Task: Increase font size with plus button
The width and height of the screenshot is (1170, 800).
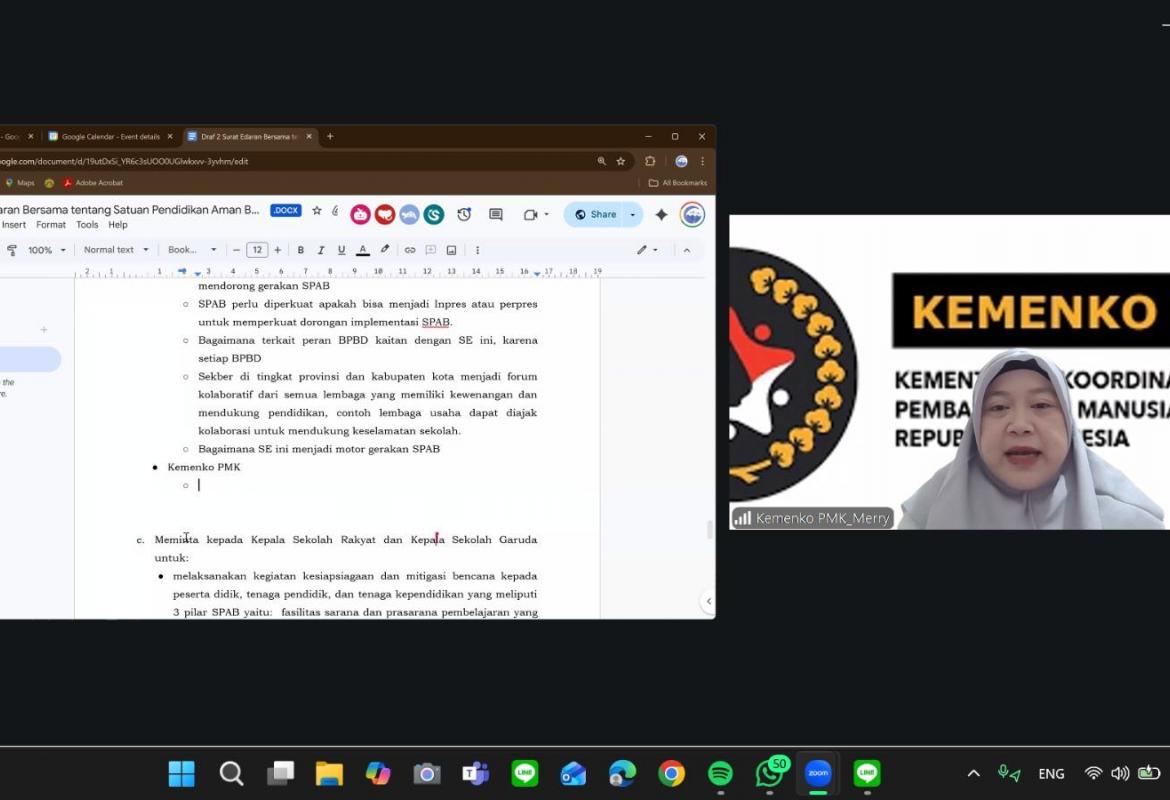Action: [278, 250]
